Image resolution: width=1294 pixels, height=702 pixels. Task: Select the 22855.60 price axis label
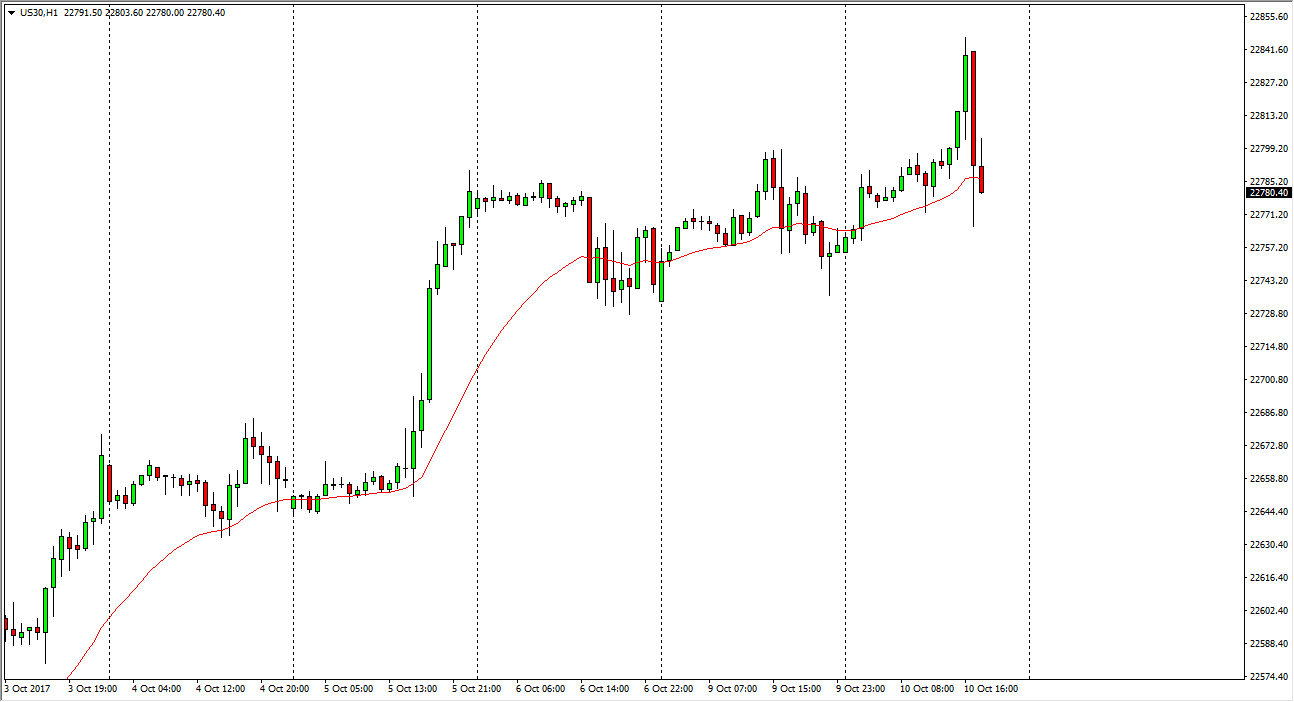(x=1267, y=17)
